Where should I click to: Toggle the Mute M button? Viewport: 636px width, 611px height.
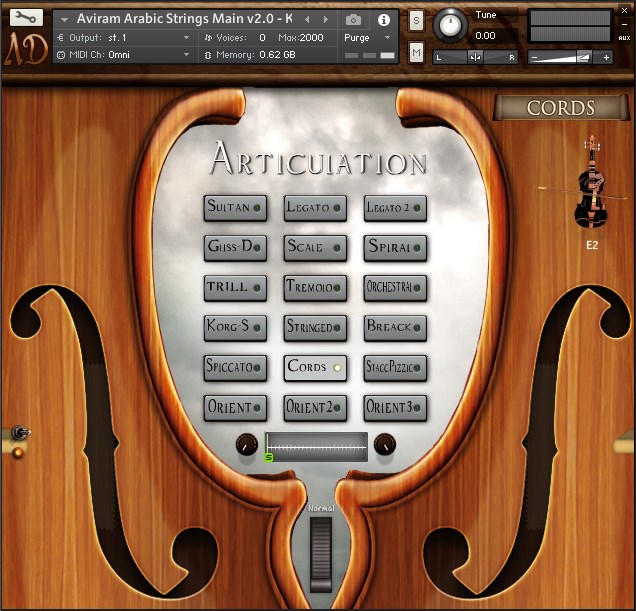pyautogui.click(x=416, y=51)
